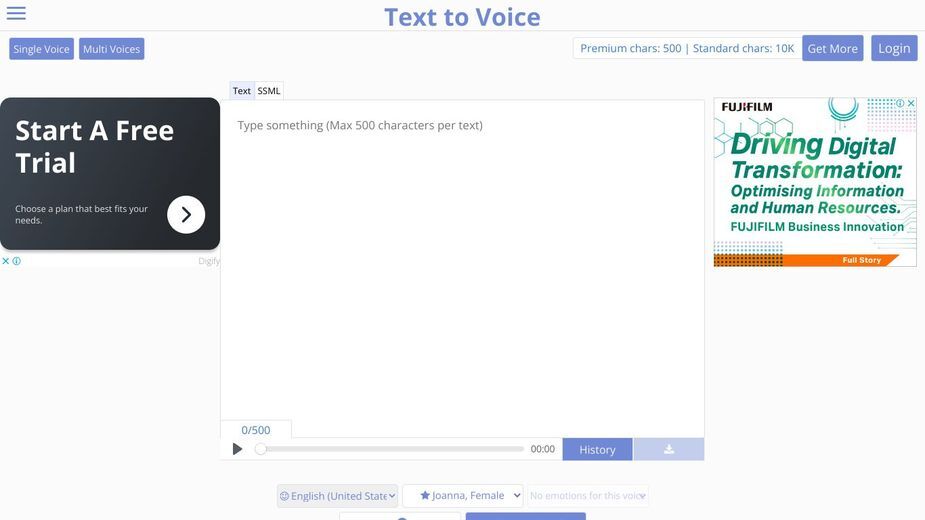This screenshot has width=925, height=520.
Task: Click the Start A Free Trial ad headline
Action: 94,146
